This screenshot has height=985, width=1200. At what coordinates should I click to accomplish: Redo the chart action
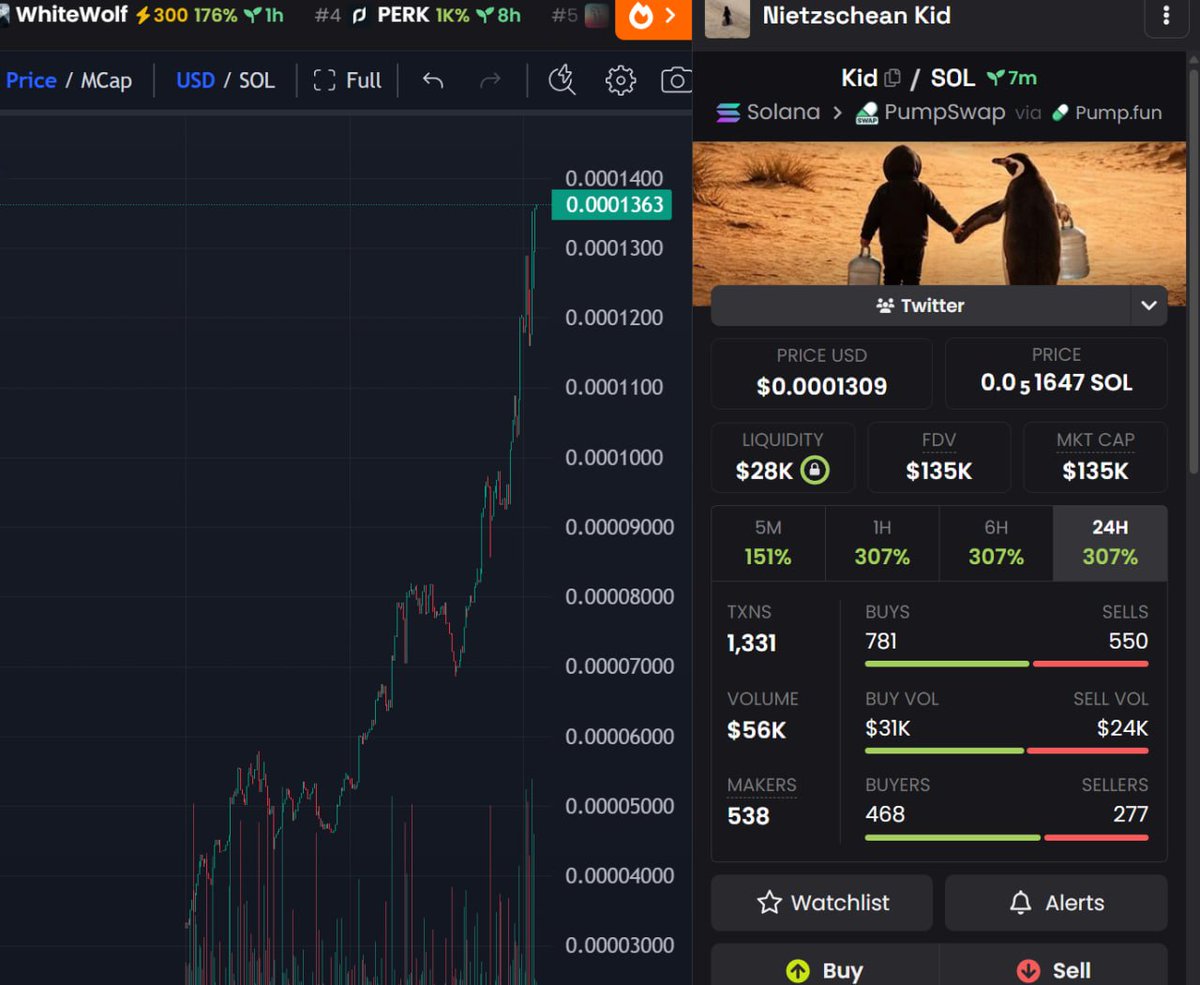pos(490,80)
